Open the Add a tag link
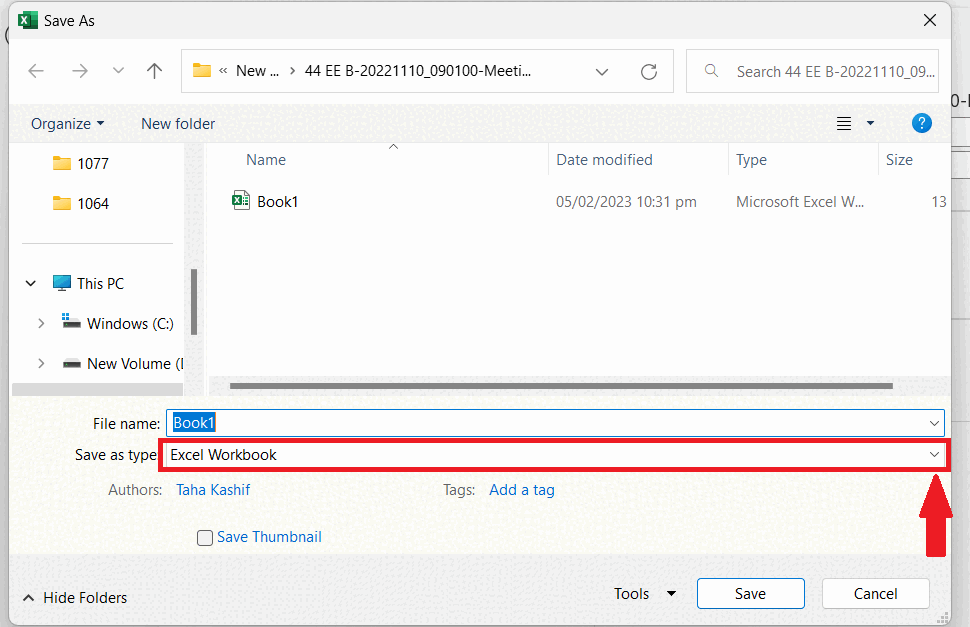This screenshot has width=970, height=627. click(x=521, y=489)
